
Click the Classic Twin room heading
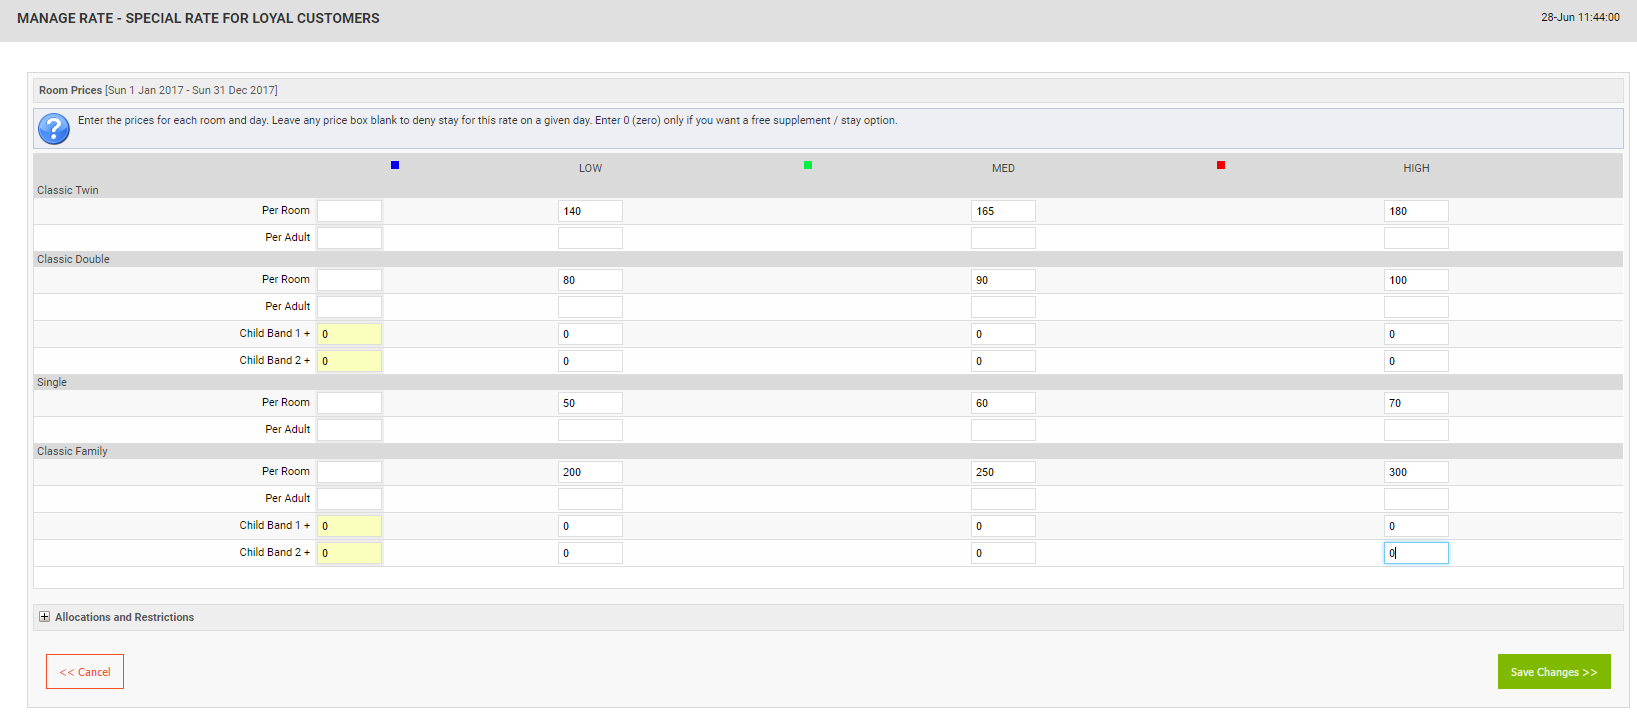point(68,190)
